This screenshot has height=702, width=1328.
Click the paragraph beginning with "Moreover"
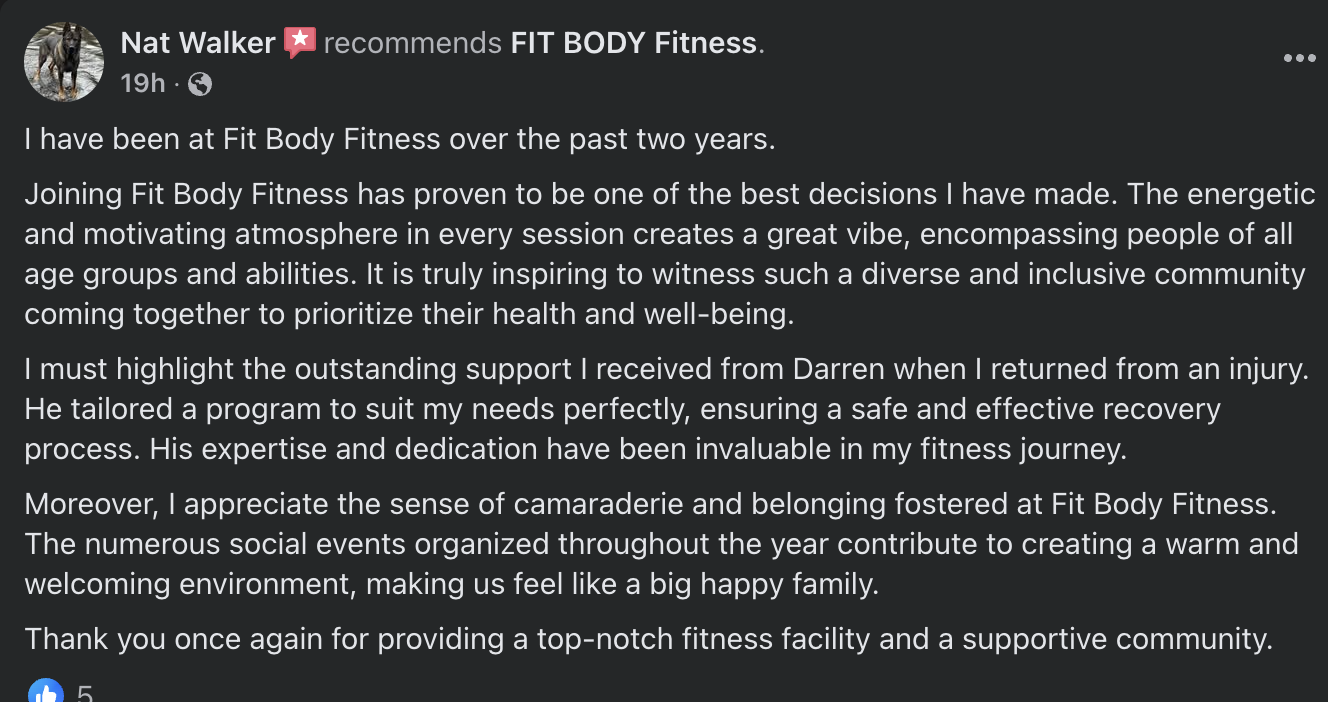660,544
